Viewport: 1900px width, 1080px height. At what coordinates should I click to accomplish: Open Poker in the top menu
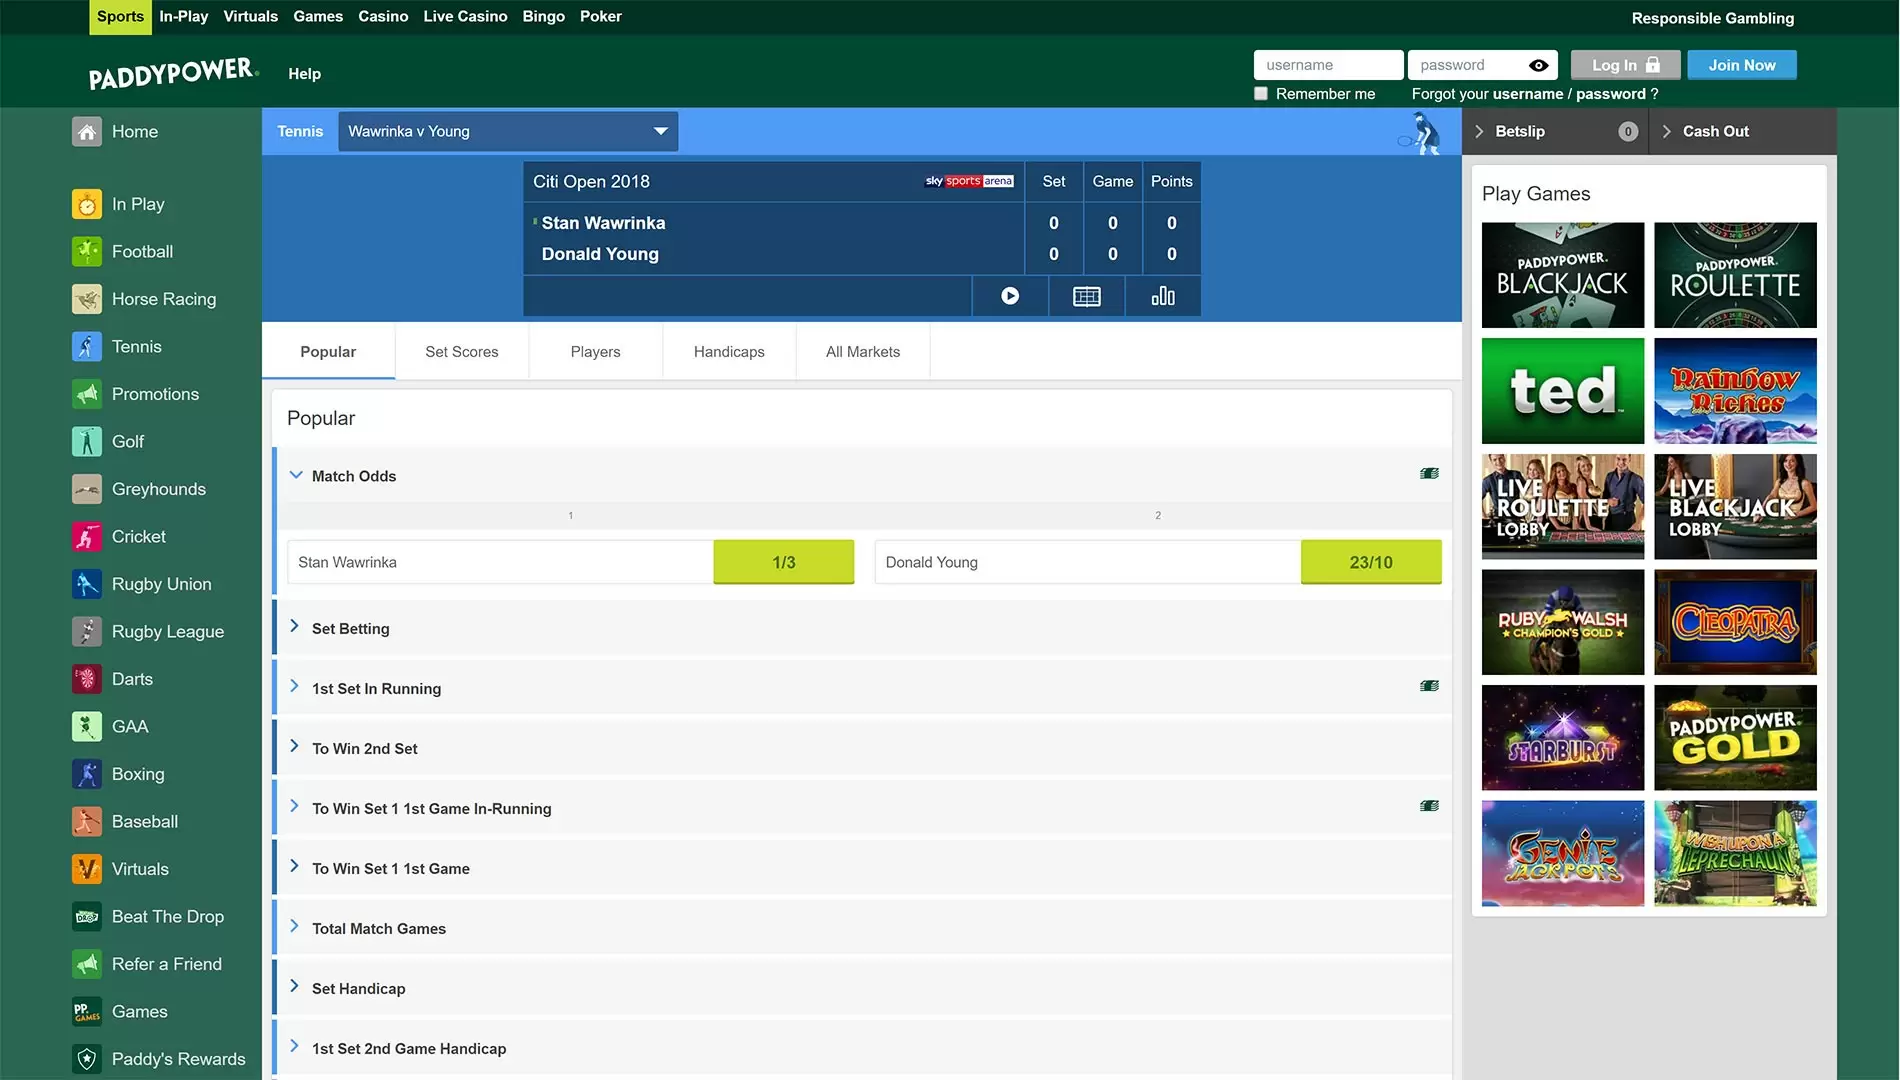(601, 17)
